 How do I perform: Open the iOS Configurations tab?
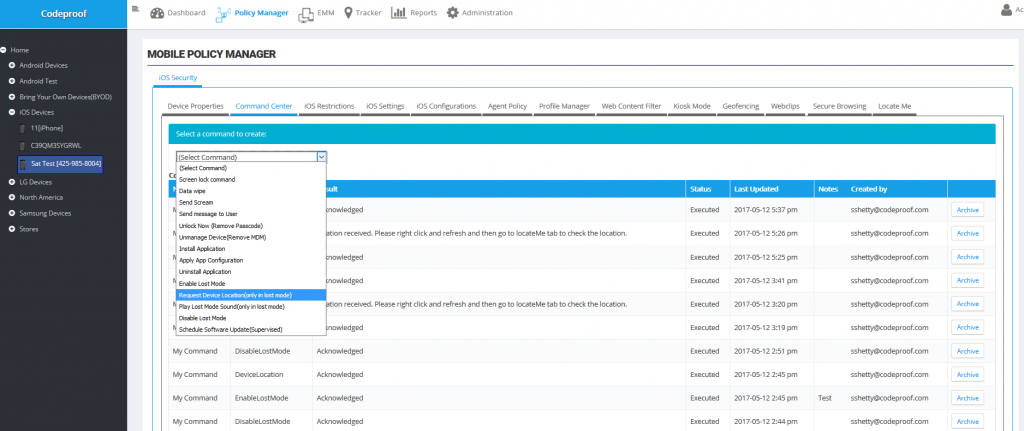tap(446, 106)
